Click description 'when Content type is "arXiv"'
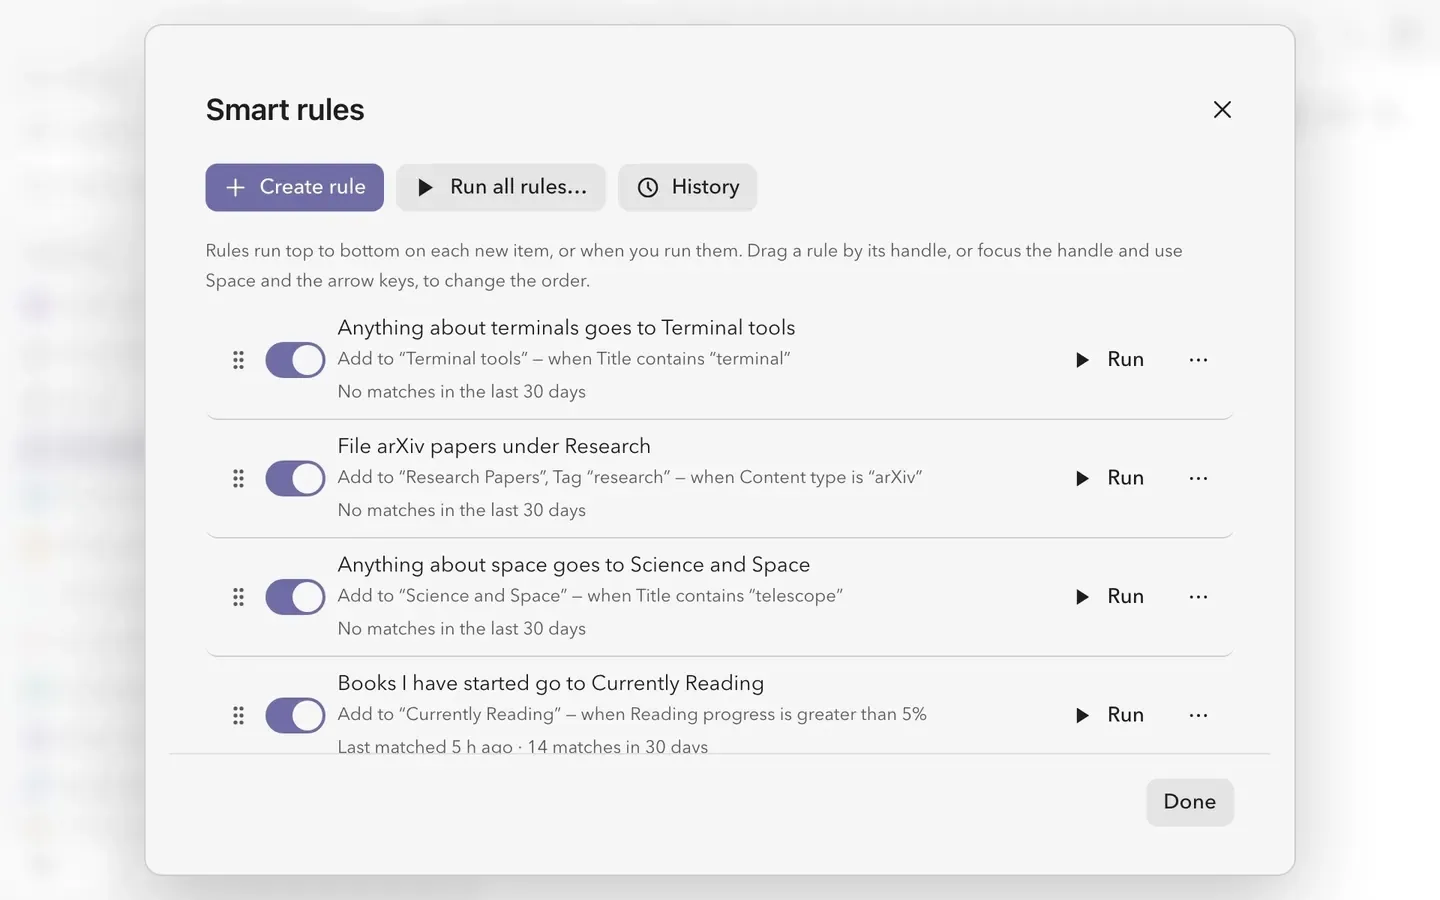The height and width of the screenshot is (900, 1440). coord(806,478)
